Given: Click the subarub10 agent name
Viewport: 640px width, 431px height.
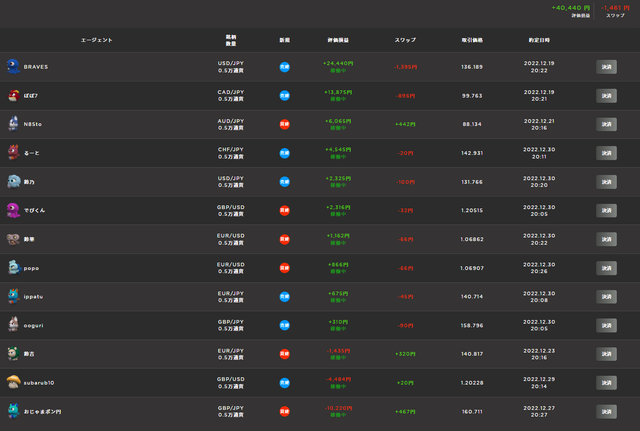Looking at the screenshot, I should point(39,383).
